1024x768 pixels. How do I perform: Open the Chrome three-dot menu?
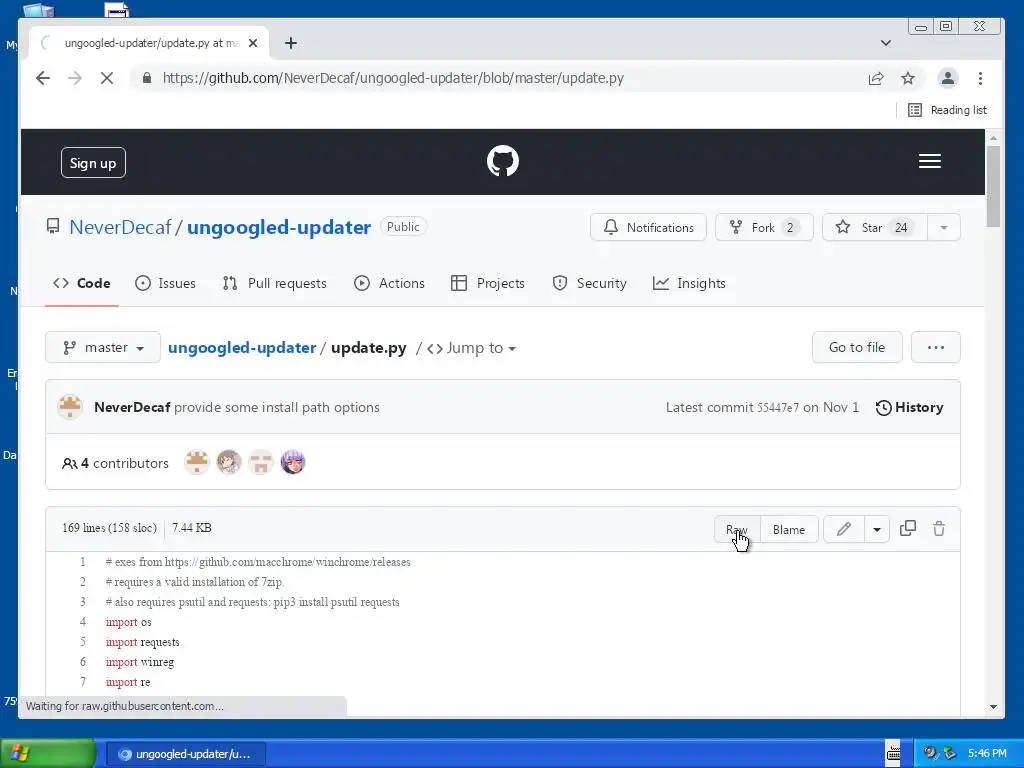pyautogui.click(x=980, y=78)
